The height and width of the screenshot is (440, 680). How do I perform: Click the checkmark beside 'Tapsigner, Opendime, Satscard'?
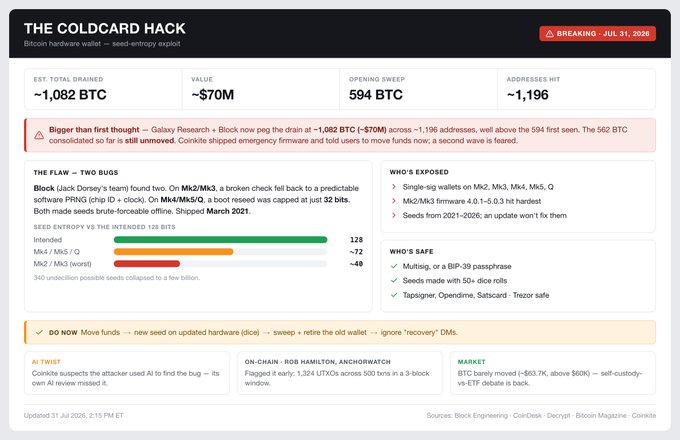[394, 295]
